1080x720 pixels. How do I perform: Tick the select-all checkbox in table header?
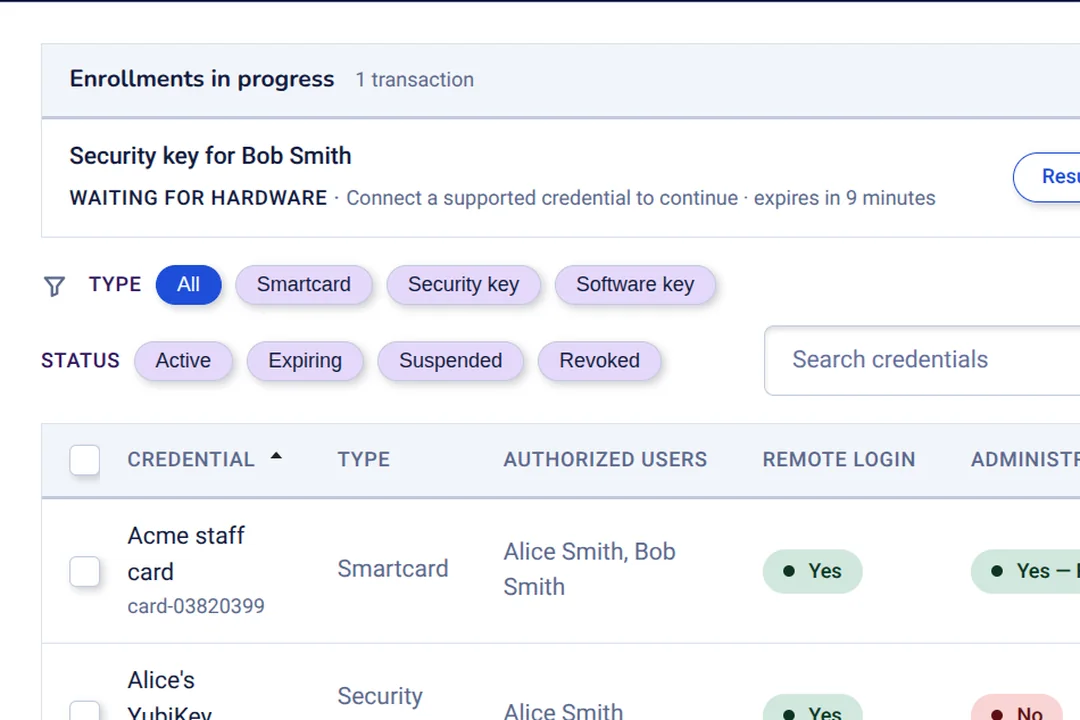click(x=85, y=460)
